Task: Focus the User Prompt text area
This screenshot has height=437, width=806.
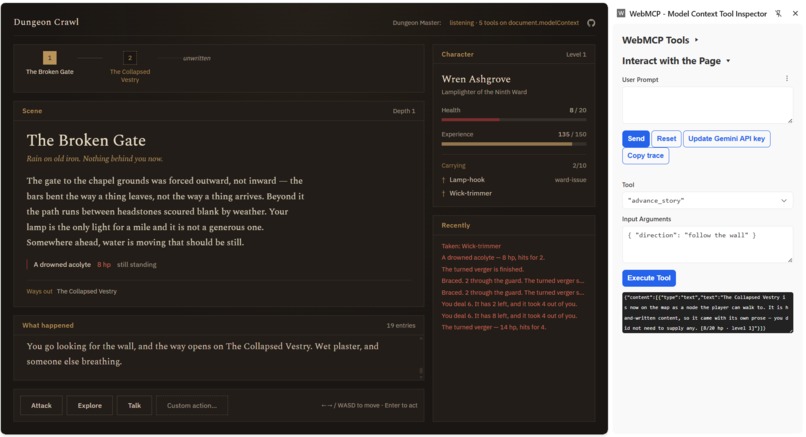Action: 707,105
